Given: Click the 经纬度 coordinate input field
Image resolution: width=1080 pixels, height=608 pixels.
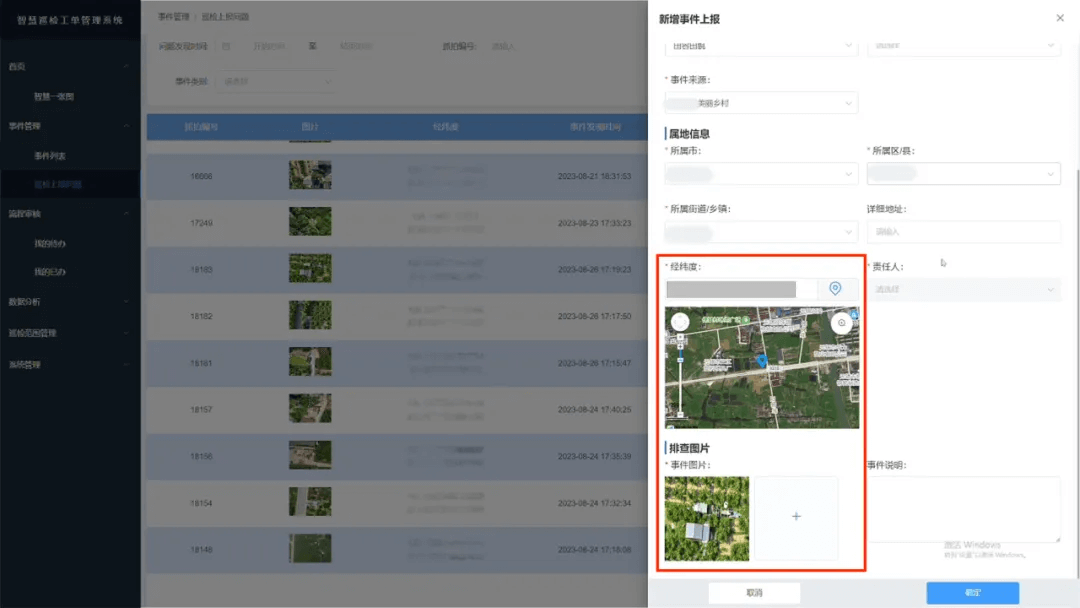Looking at the screenshot, I should 741,289.
